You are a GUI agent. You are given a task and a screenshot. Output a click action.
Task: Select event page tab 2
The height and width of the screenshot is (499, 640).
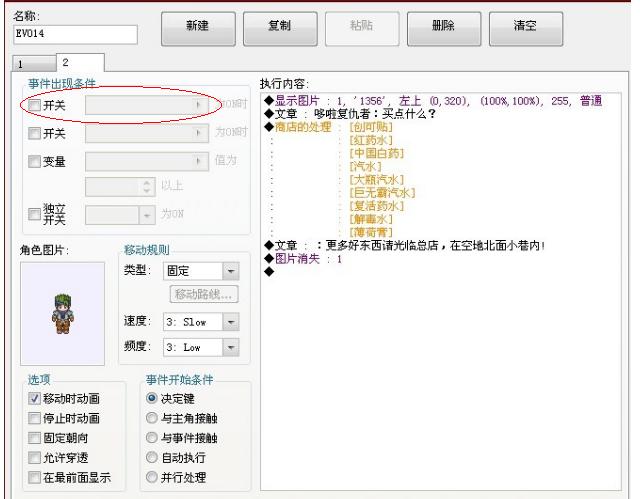[x=80, y=62]
